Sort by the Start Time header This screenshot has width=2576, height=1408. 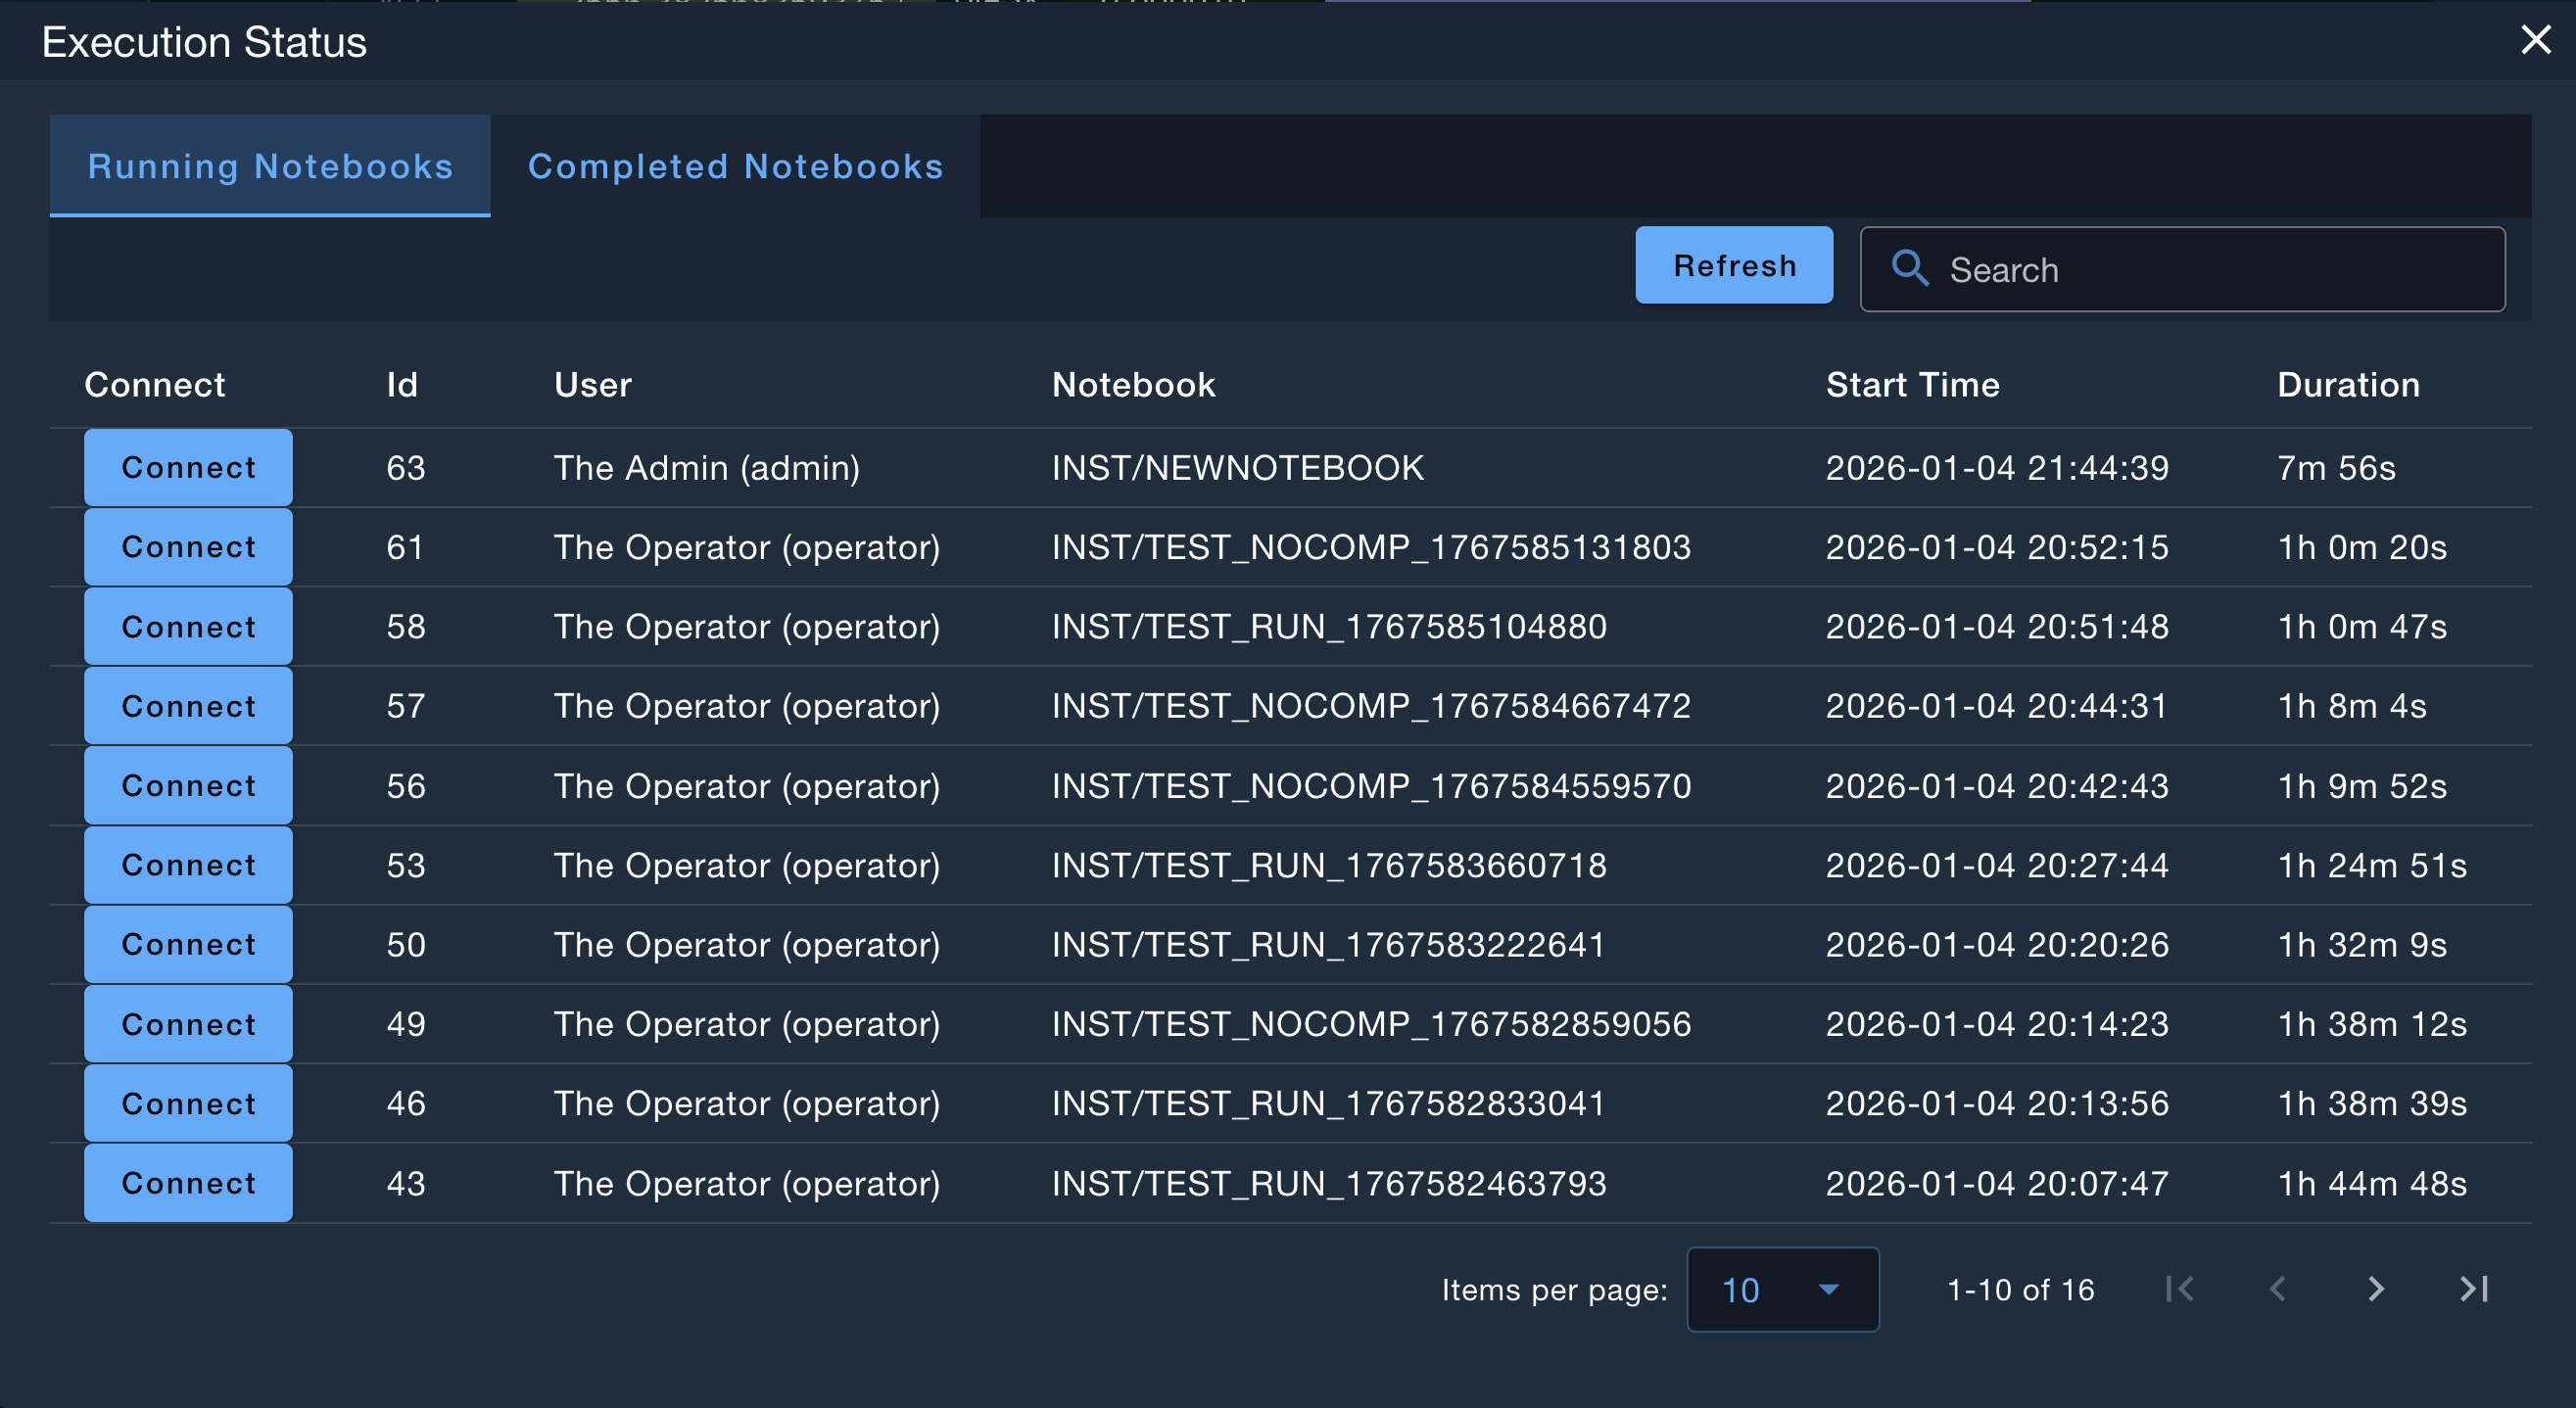(x=1912, y=385)
